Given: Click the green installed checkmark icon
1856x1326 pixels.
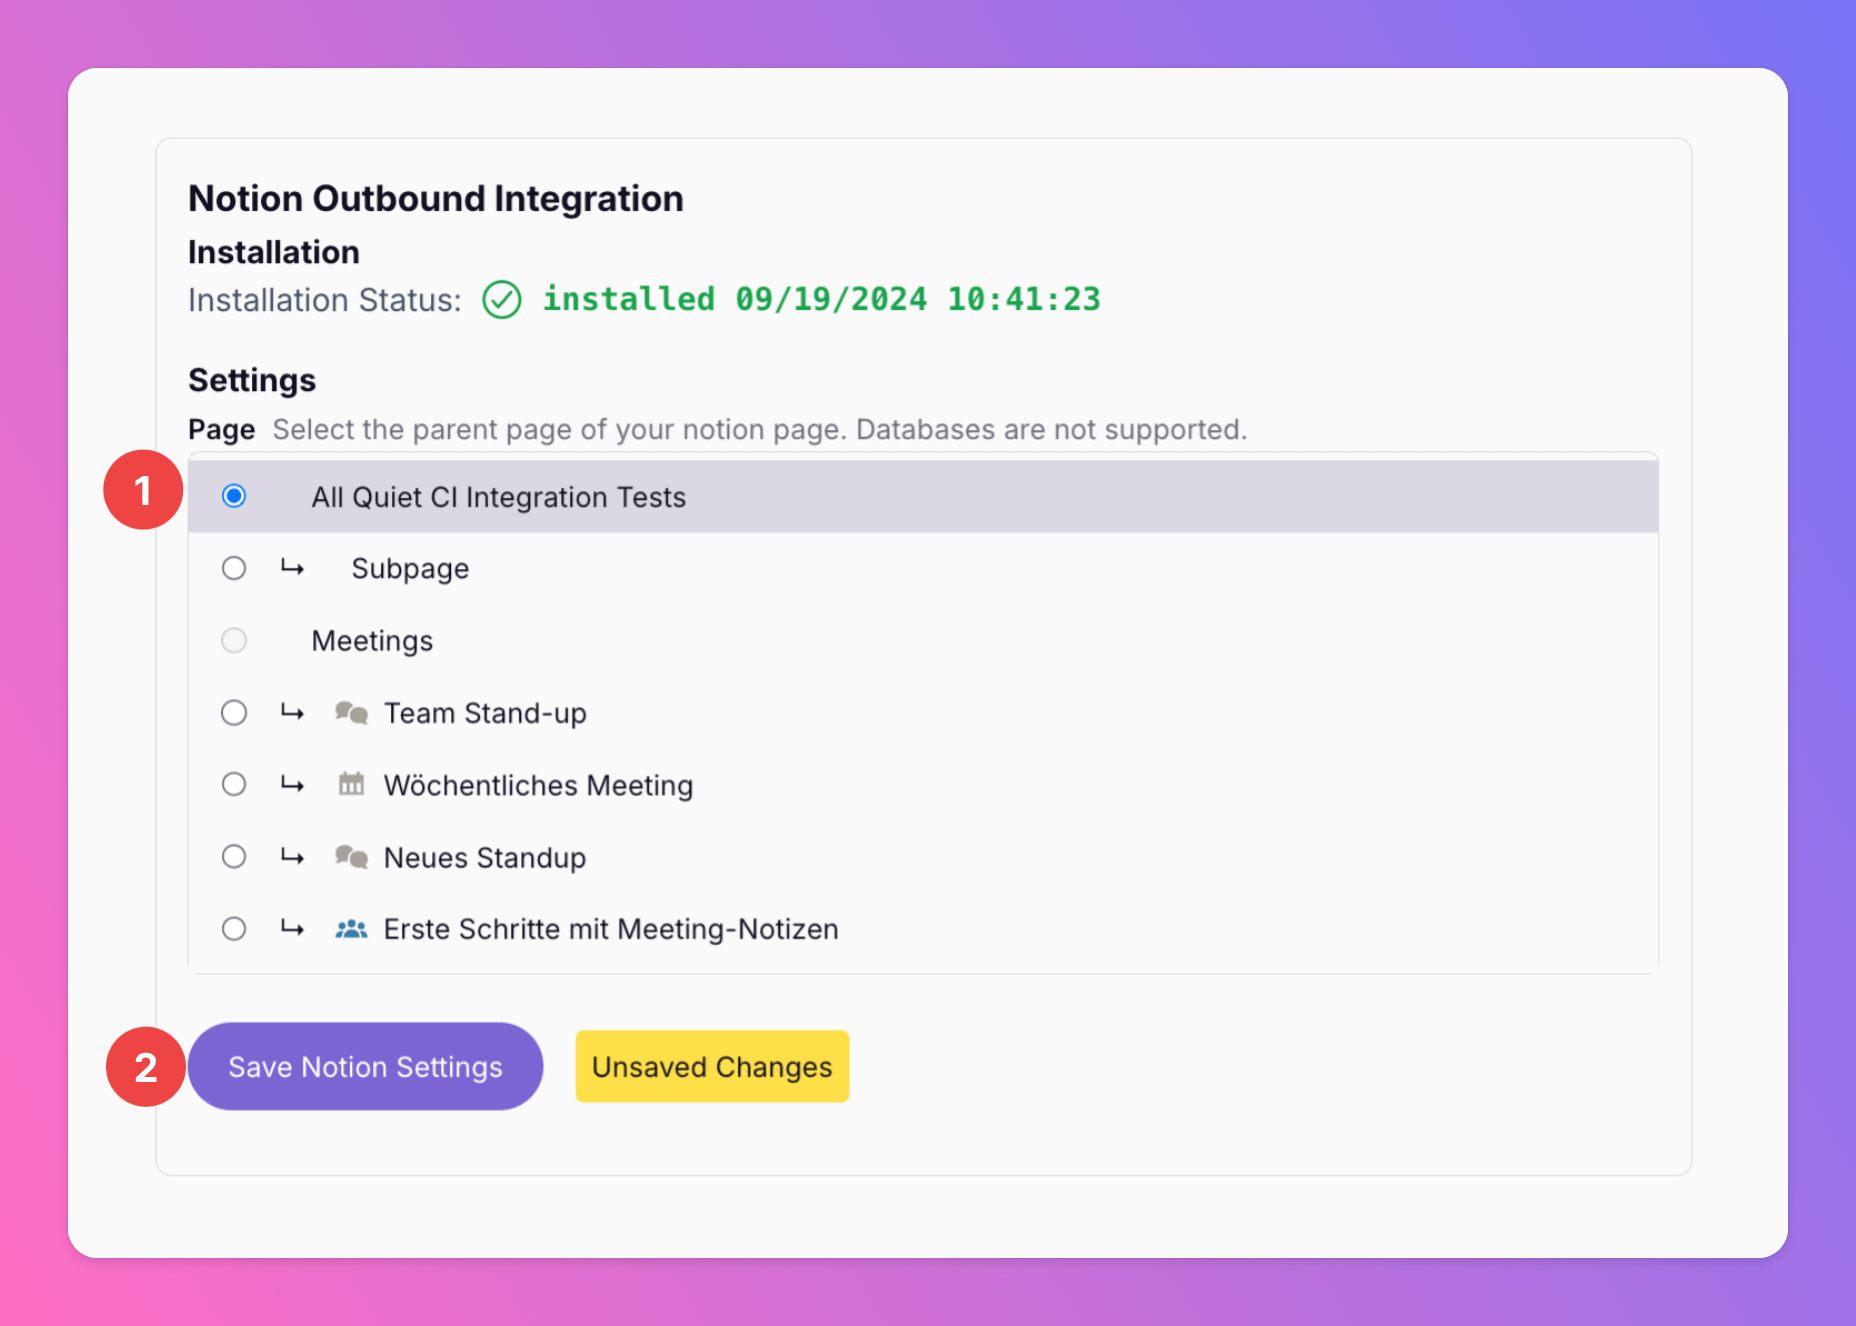Looking at the screenshot, I should 502,299.
